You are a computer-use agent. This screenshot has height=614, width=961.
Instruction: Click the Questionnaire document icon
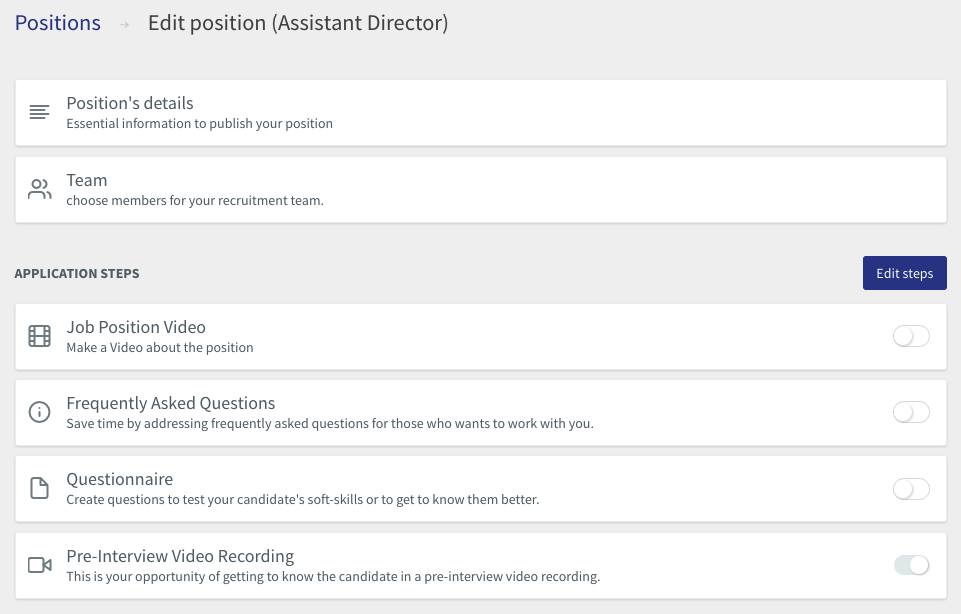coord(39,488)
